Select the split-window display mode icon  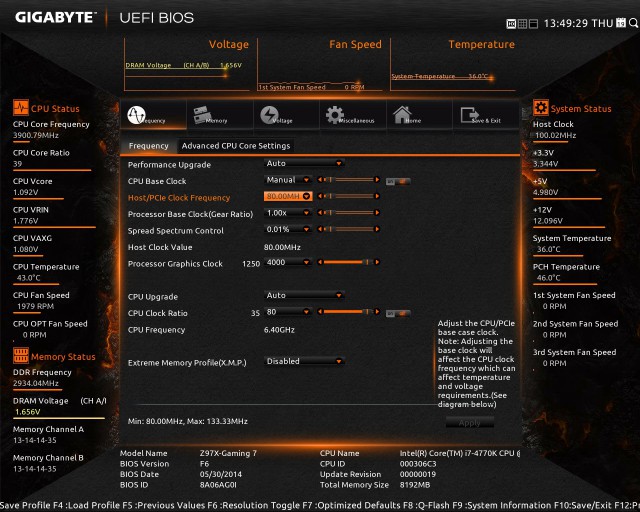pos(533,24)
